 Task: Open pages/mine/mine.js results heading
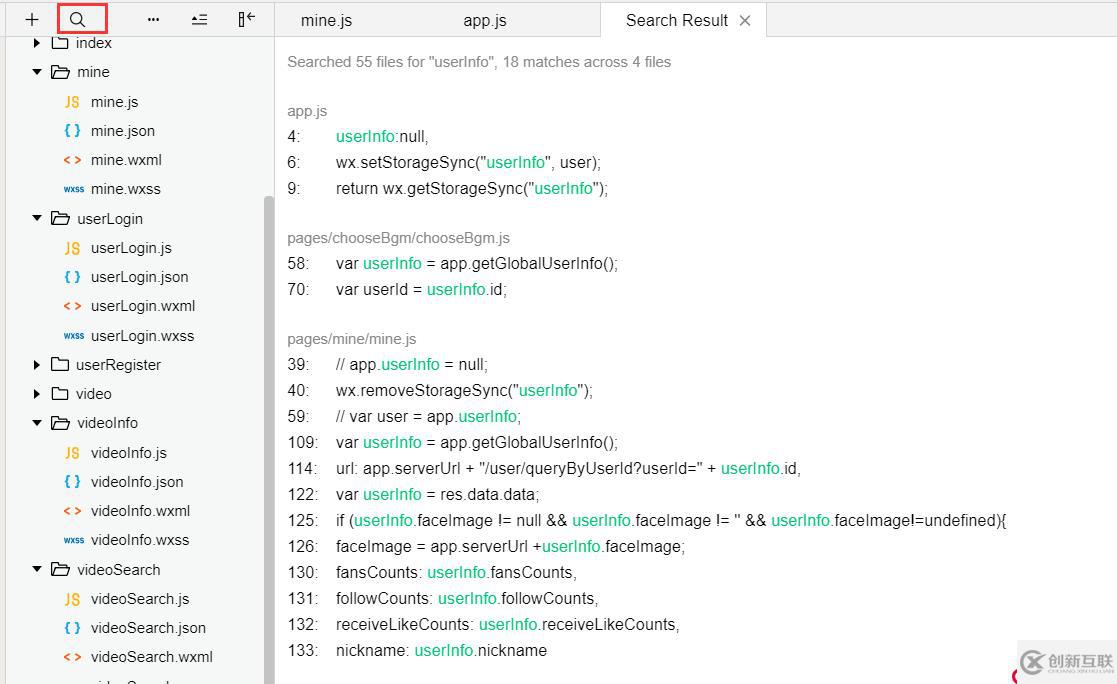(351, 339)
